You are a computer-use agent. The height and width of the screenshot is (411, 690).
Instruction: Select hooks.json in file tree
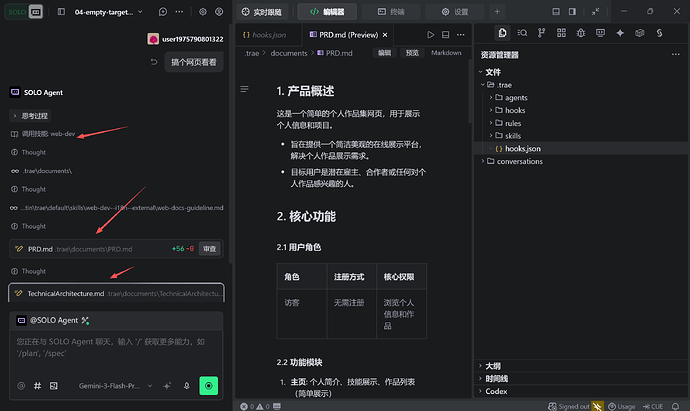click(581, 149)
